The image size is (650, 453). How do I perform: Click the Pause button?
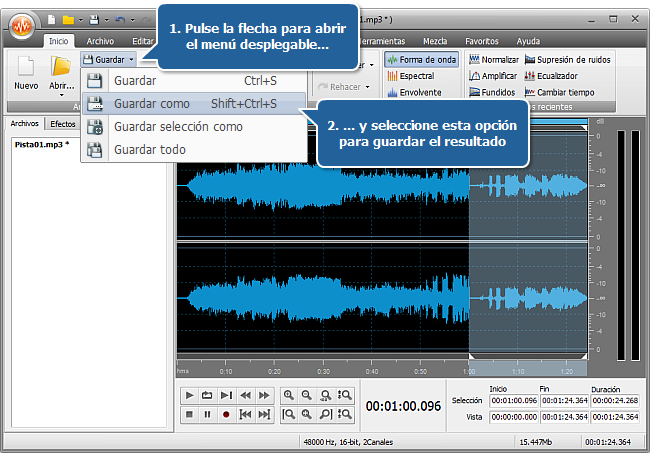[207, 414]
